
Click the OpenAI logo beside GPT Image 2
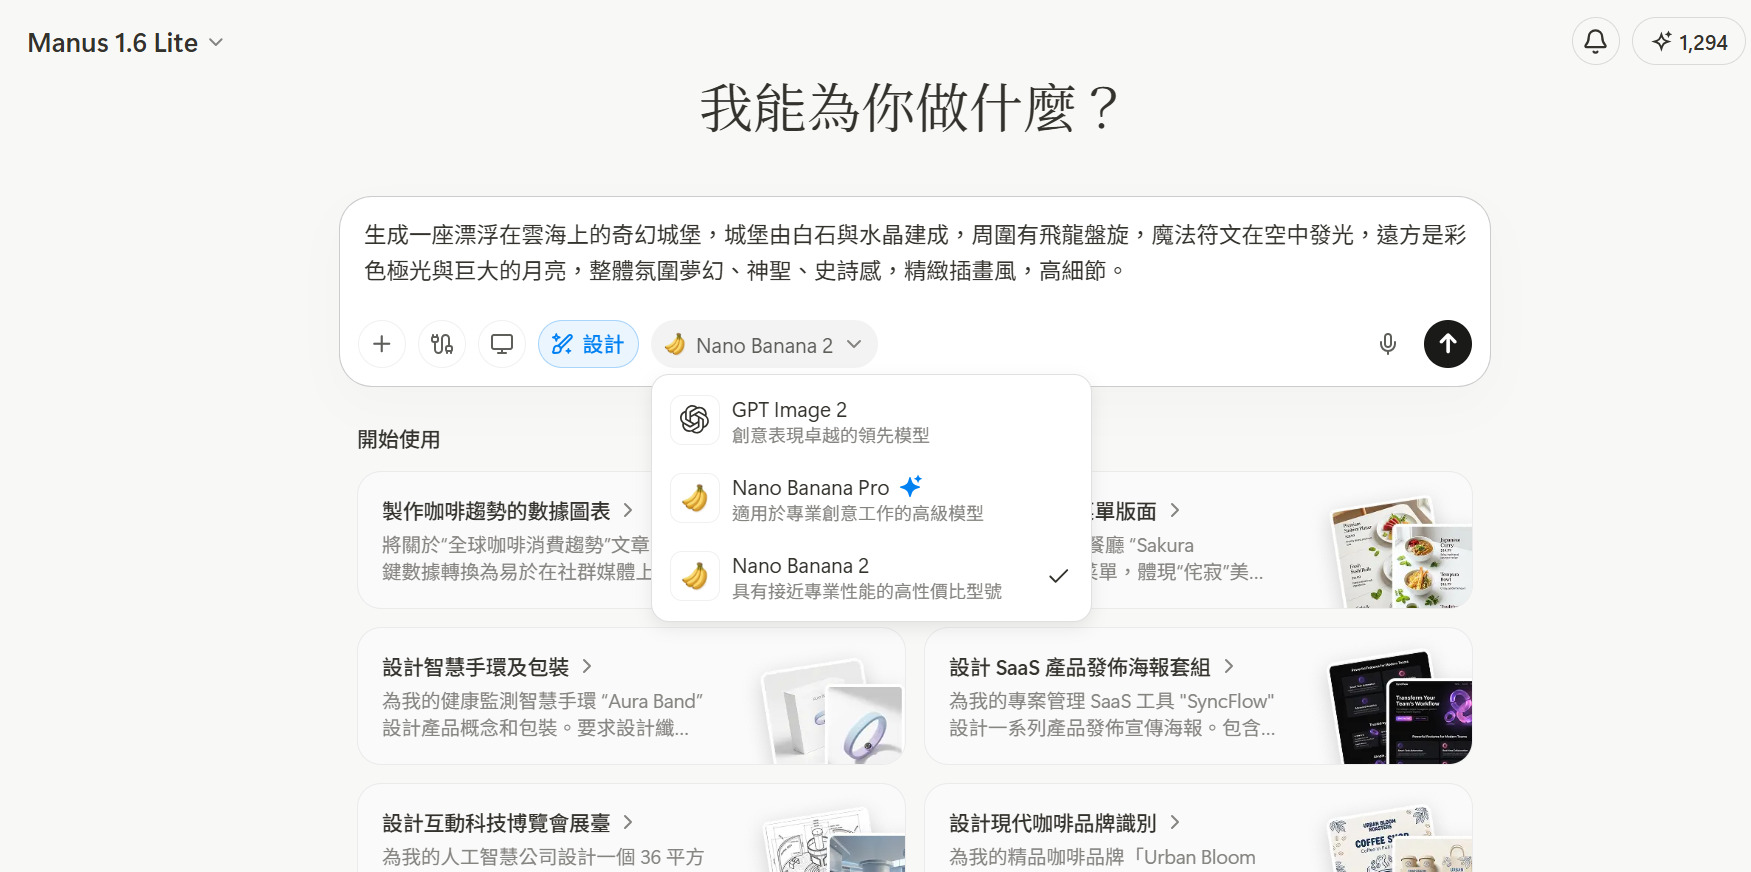coord(695,420)
